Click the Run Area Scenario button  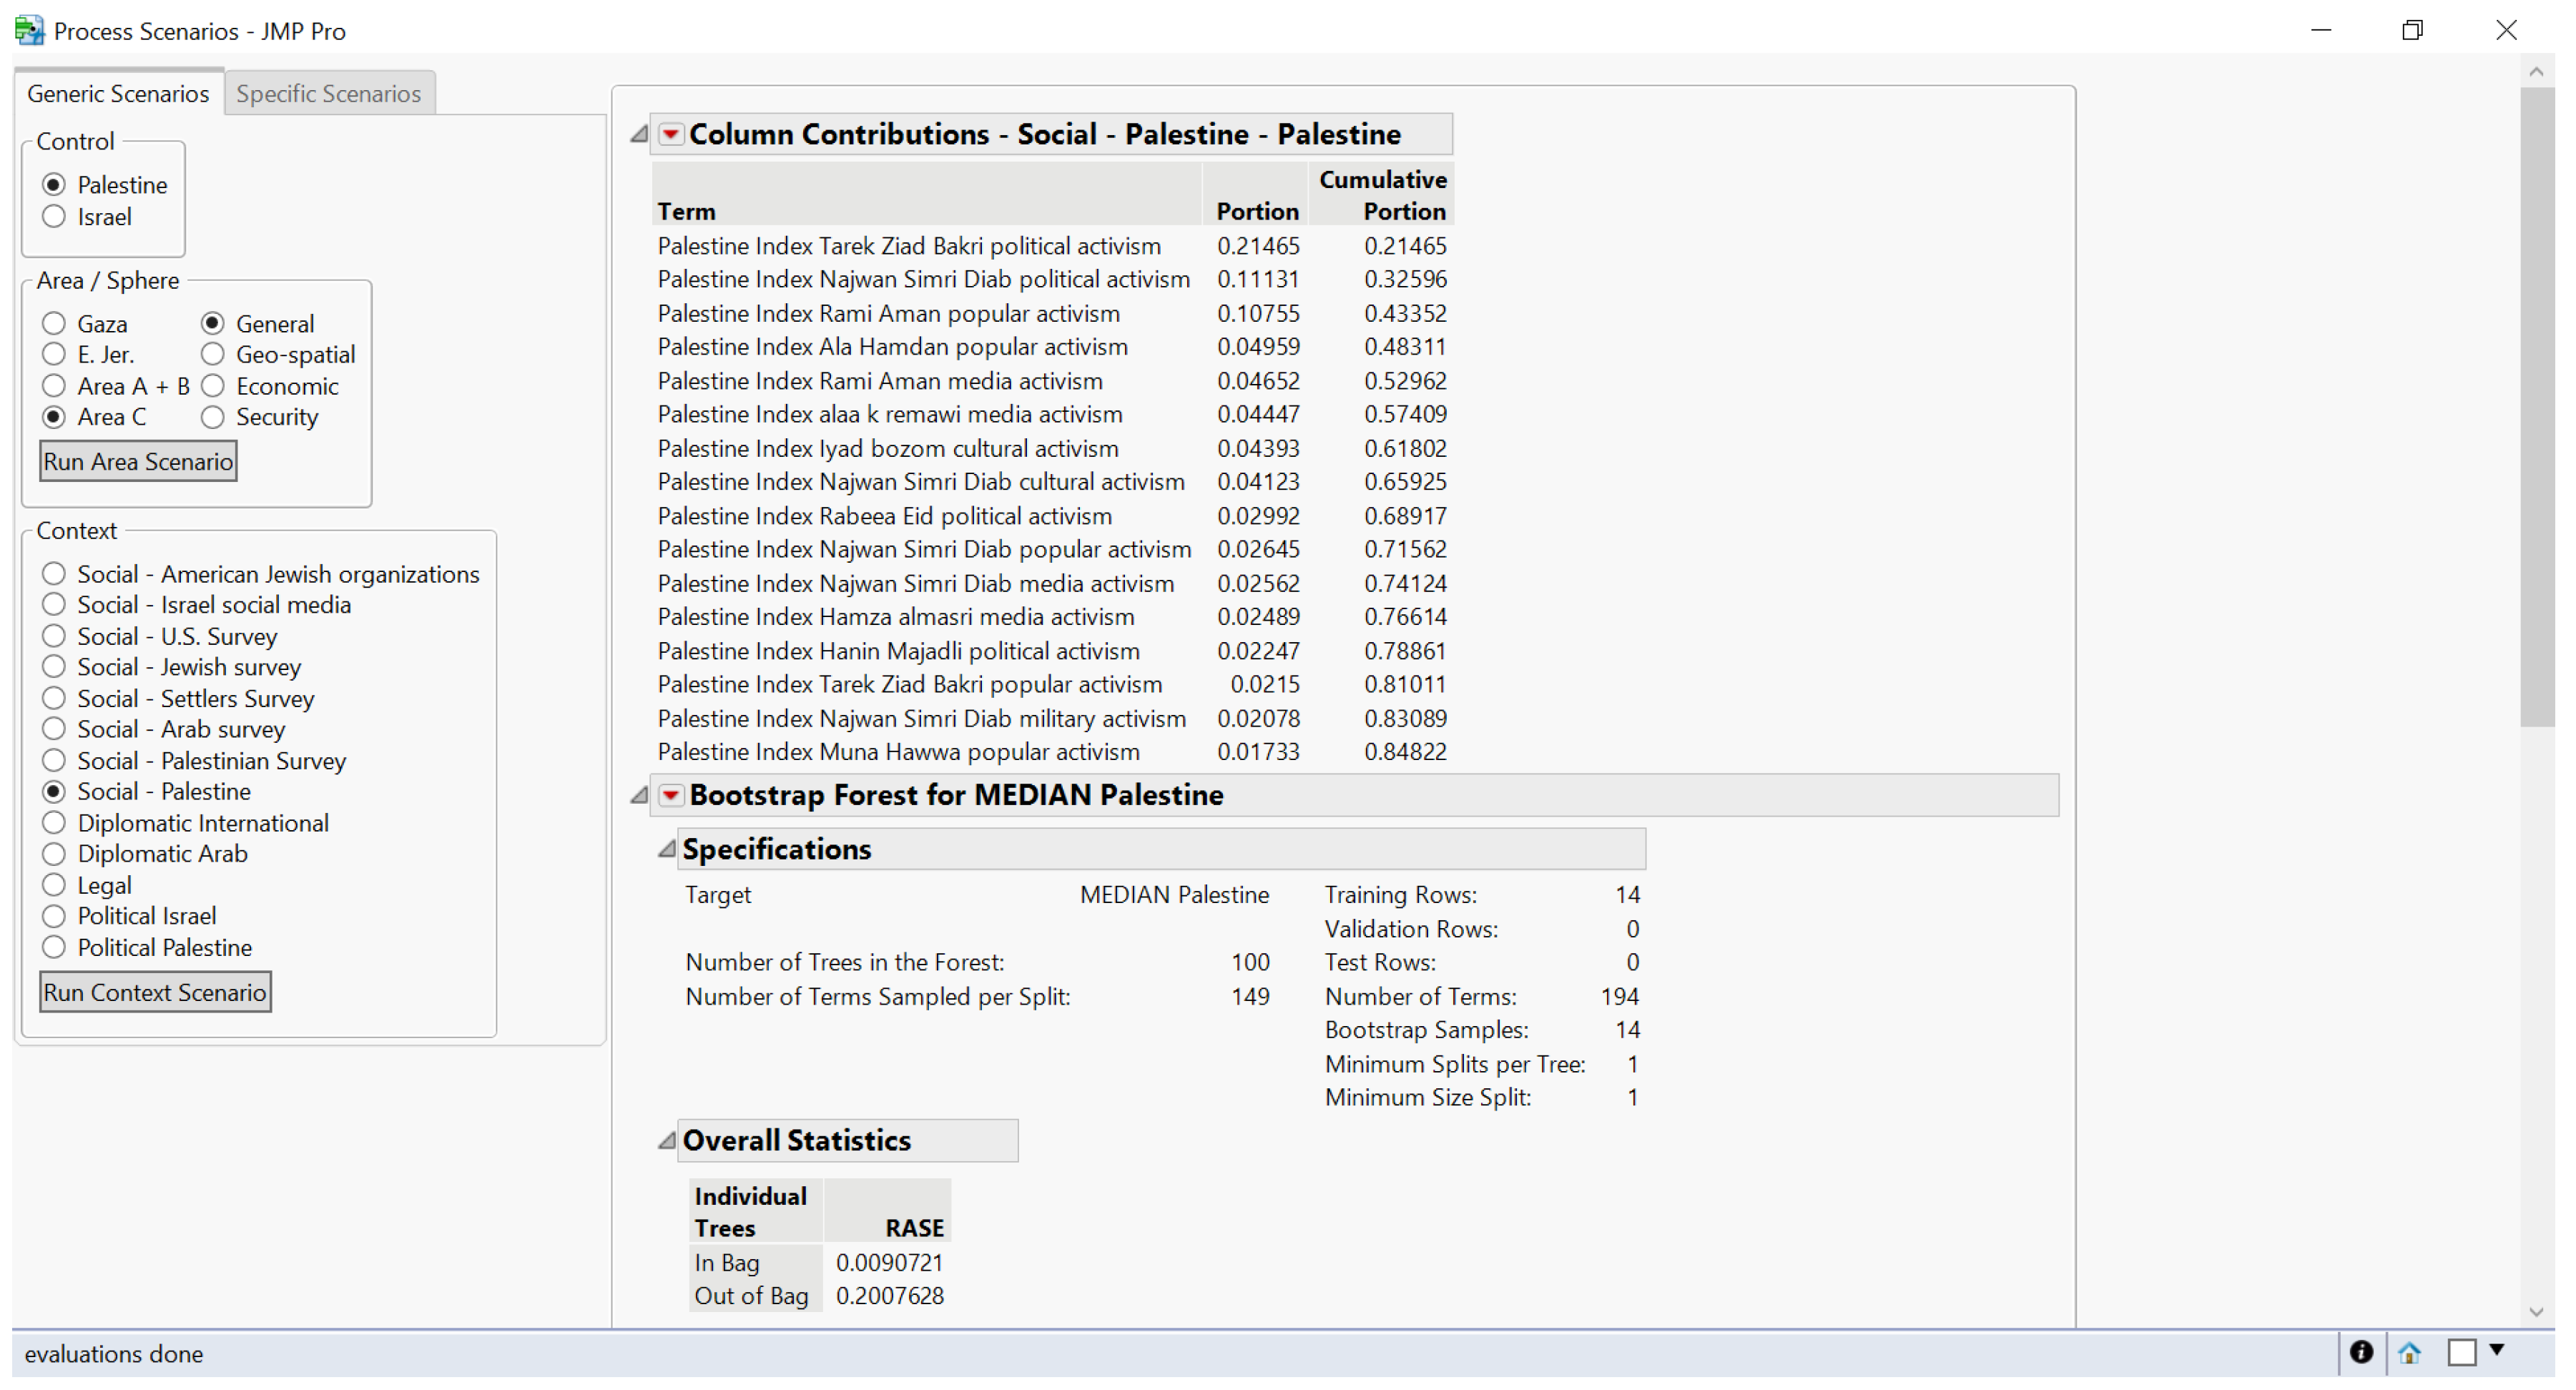137,461
